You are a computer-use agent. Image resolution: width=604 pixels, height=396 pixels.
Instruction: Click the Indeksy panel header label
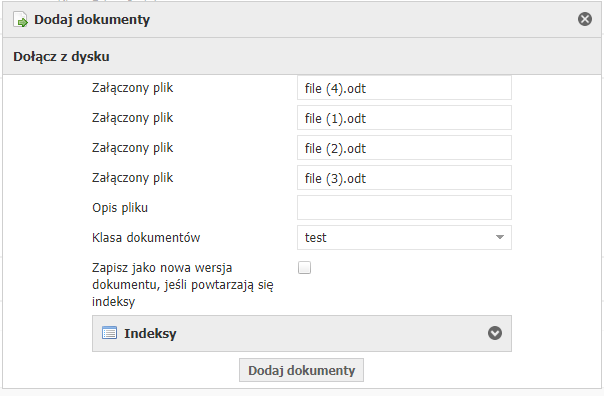pos(150,333)
